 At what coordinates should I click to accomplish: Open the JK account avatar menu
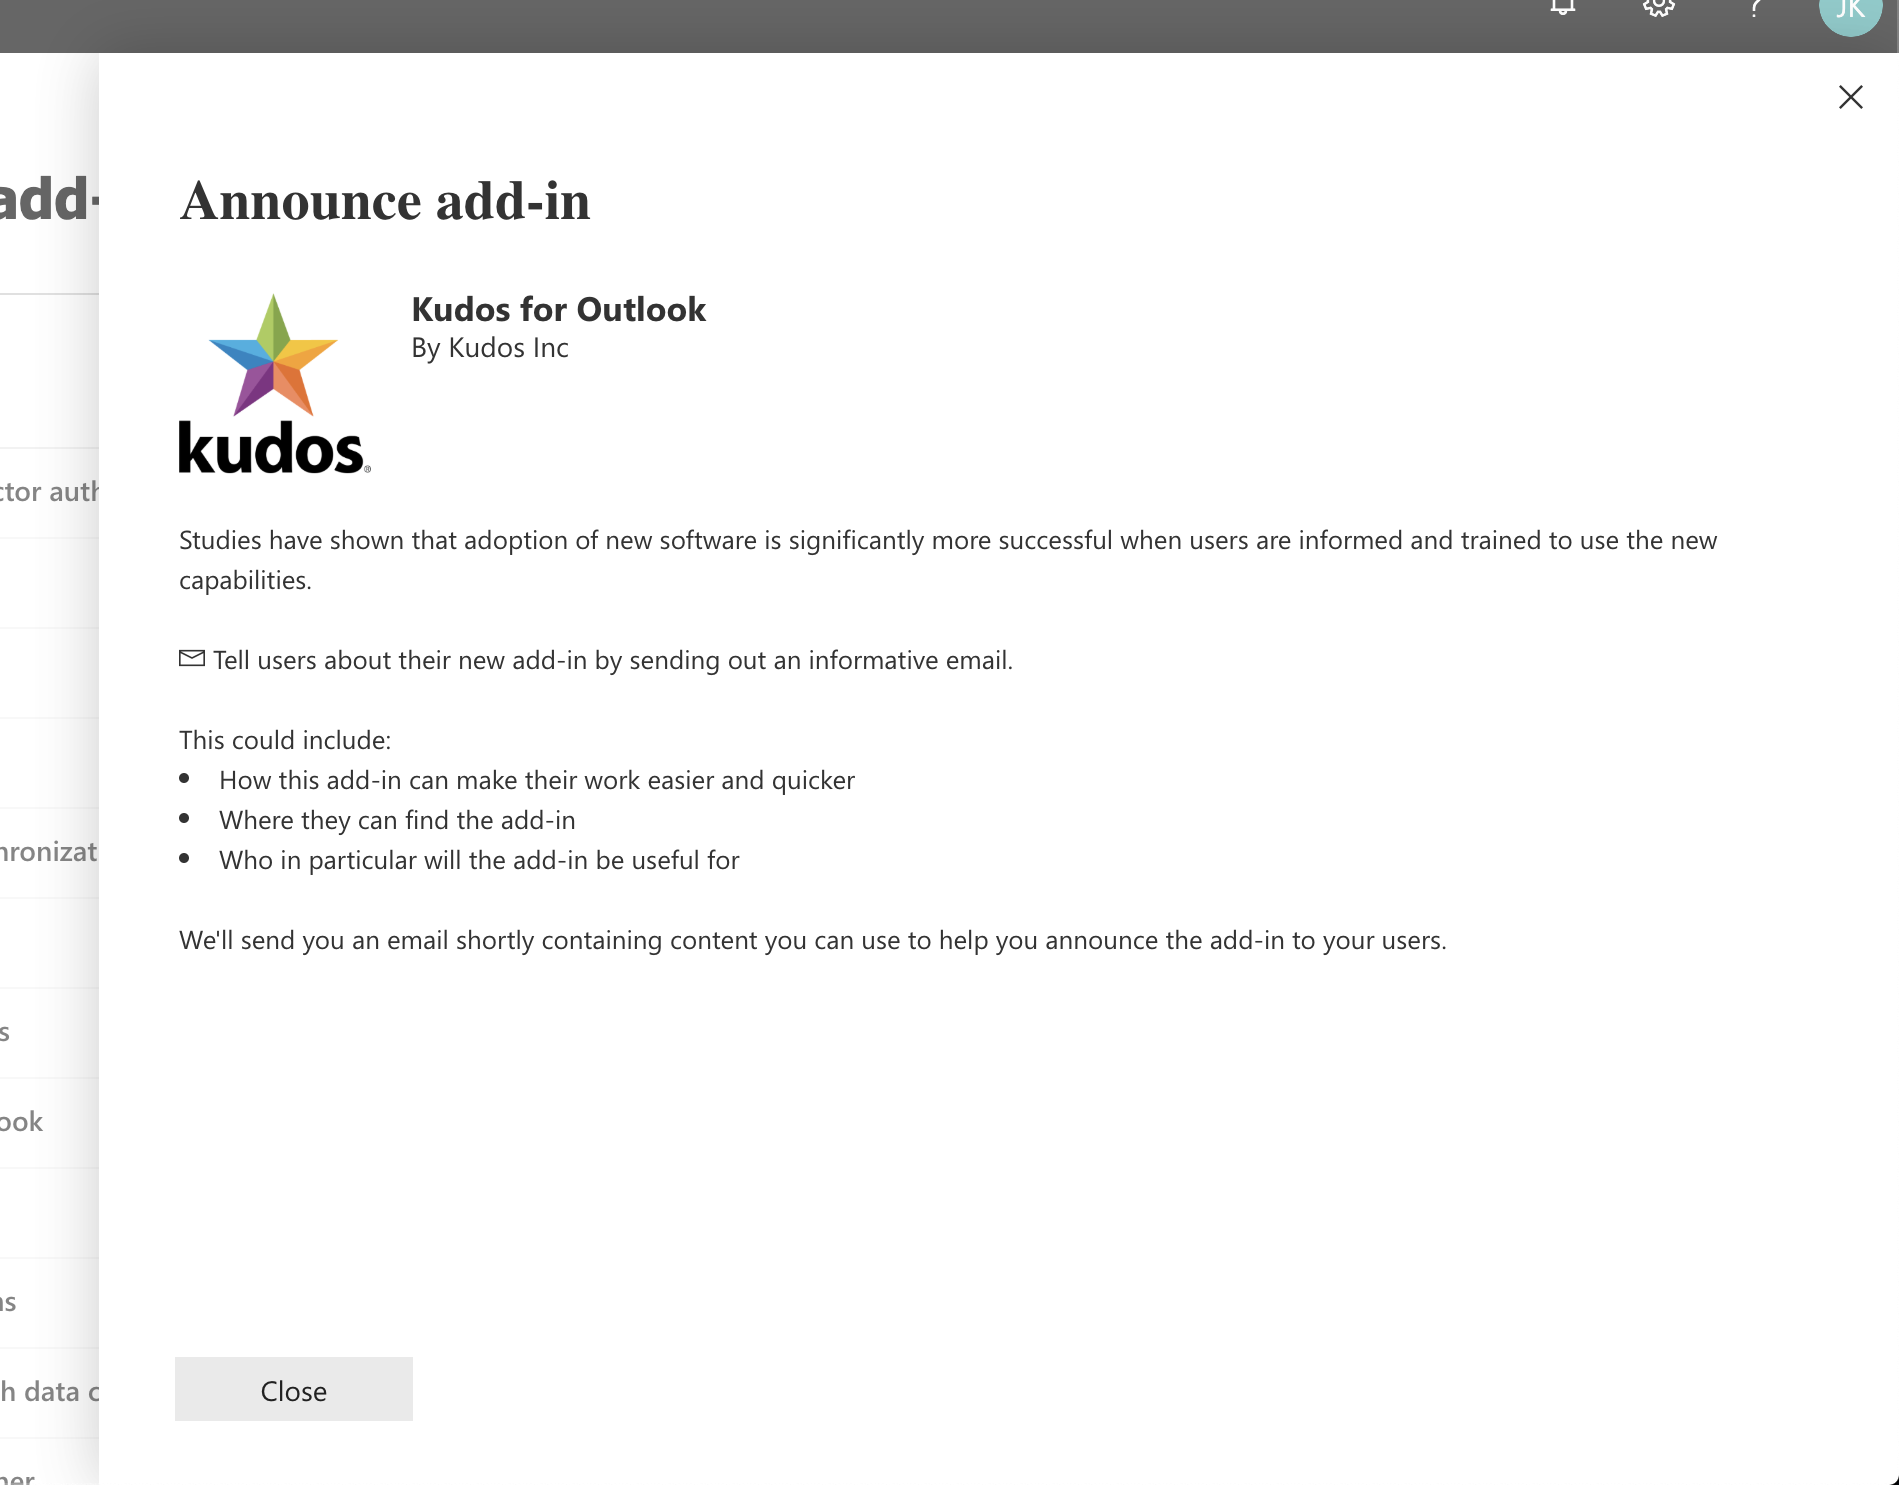[x=1850, y=12]
